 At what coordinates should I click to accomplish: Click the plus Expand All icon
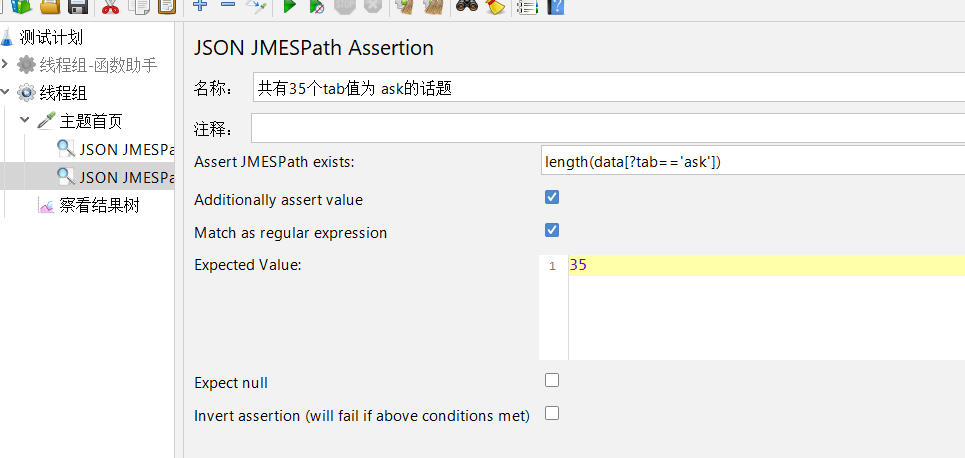200,5
